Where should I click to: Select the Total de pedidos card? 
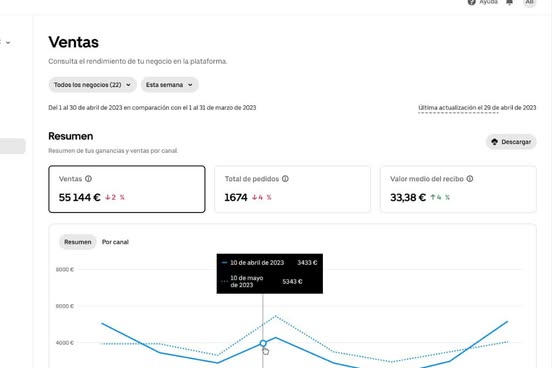coord(293,189)
